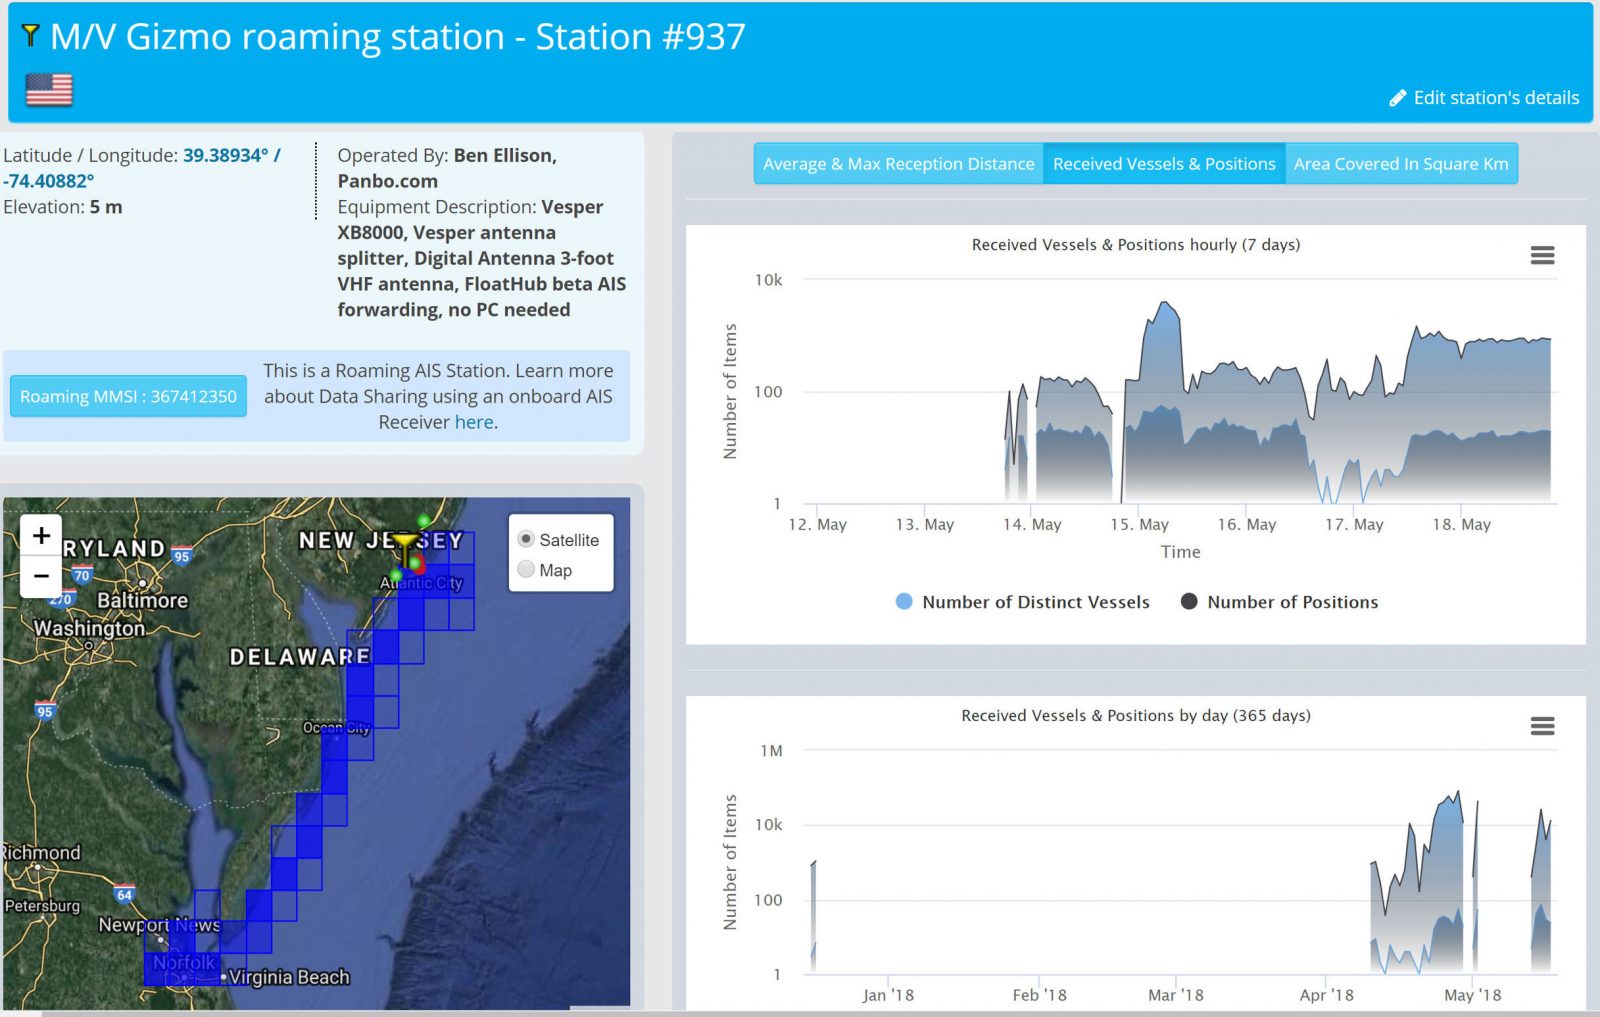Click the green marker above the yellow antenna marker
Image resolution: width=1600 pixels, height=1017 pixels.
point(423,520)
